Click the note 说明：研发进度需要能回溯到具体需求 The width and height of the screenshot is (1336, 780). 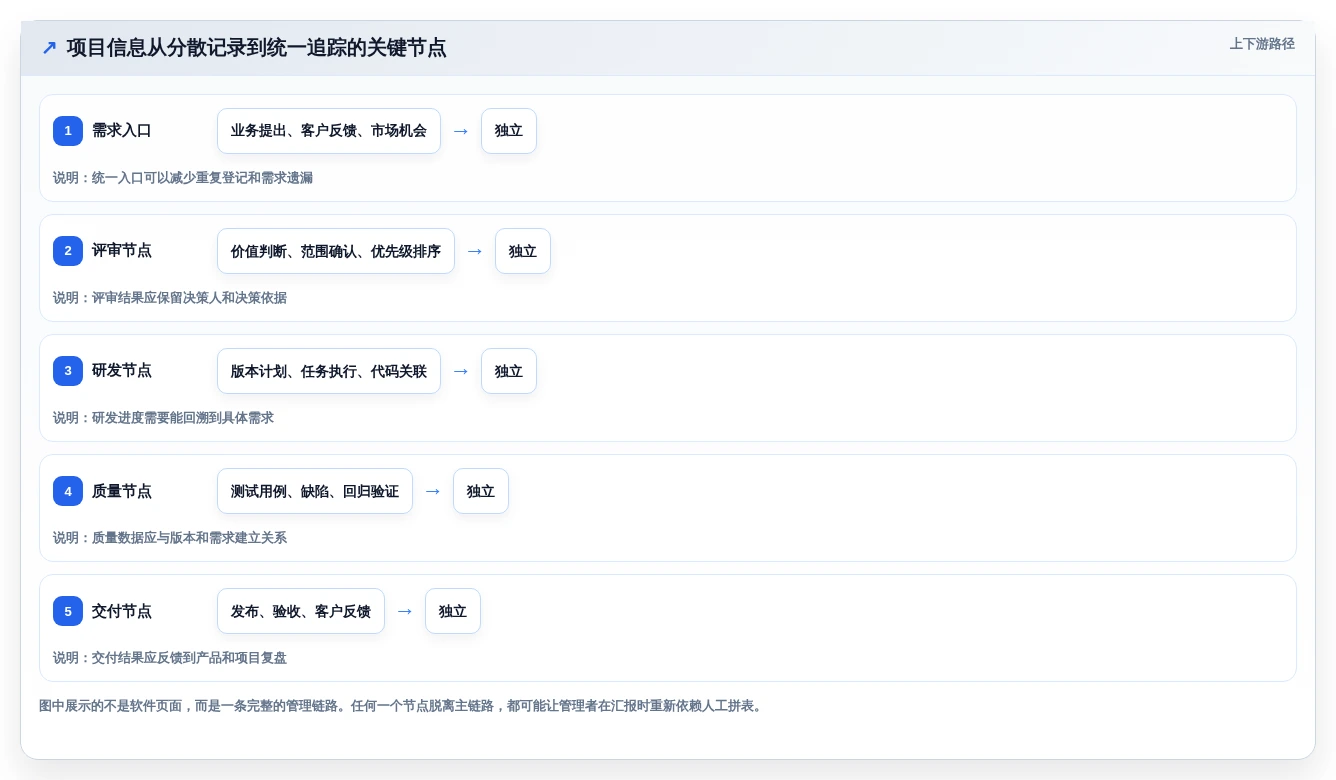(163, 418)
